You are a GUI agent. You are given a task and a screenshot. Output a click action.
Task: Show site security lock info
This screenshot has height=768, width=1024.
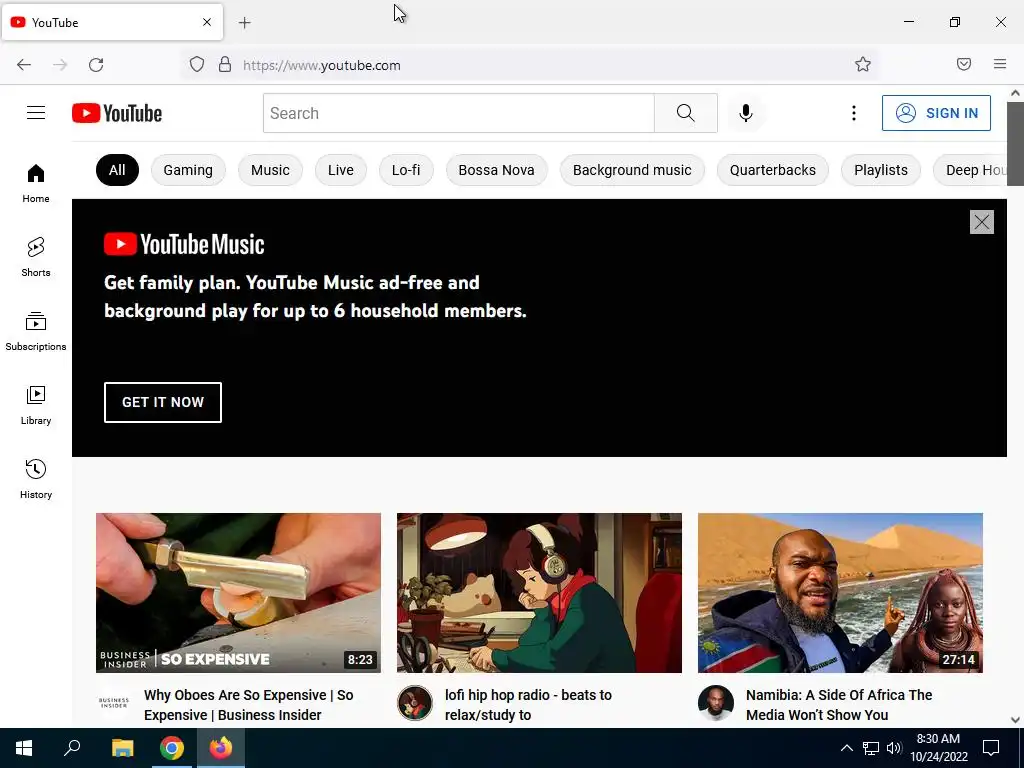225,65
